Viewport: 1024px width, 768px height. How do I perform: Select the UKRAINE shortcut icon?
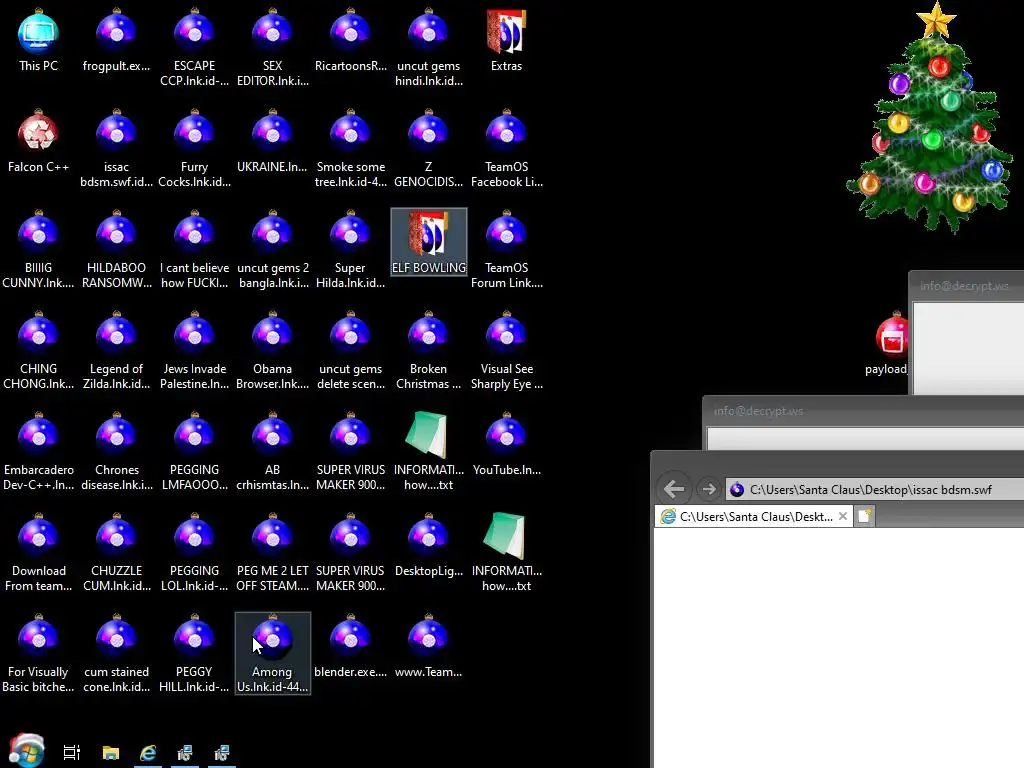click(x=272, y=142)
